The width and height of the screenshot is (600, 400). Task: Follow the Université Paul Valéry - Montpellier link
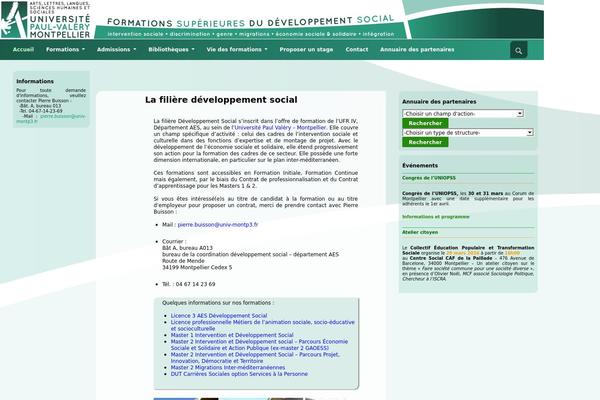[280, 127]
